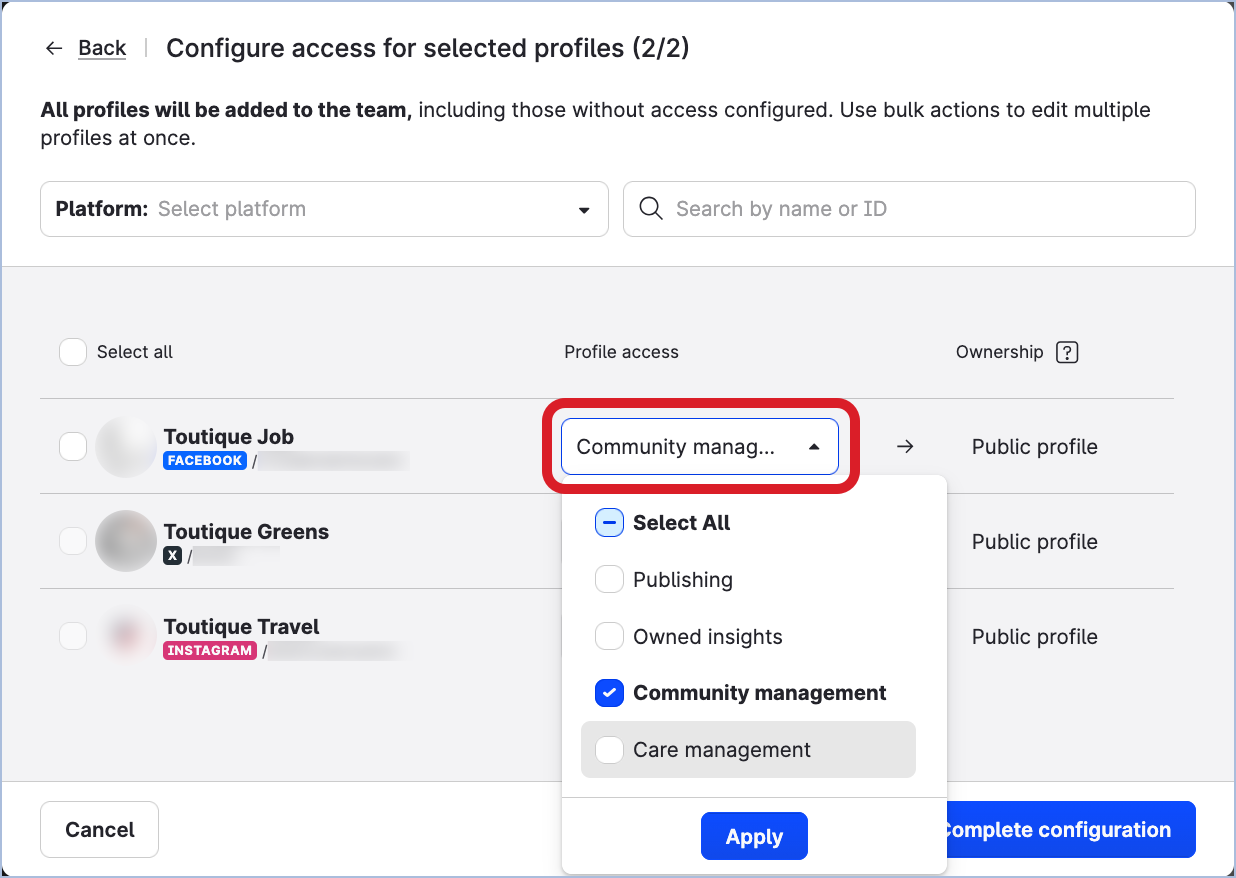Click the arrow icon beside Toutique Job access
Screen dimensions: 1236x878
905,447
